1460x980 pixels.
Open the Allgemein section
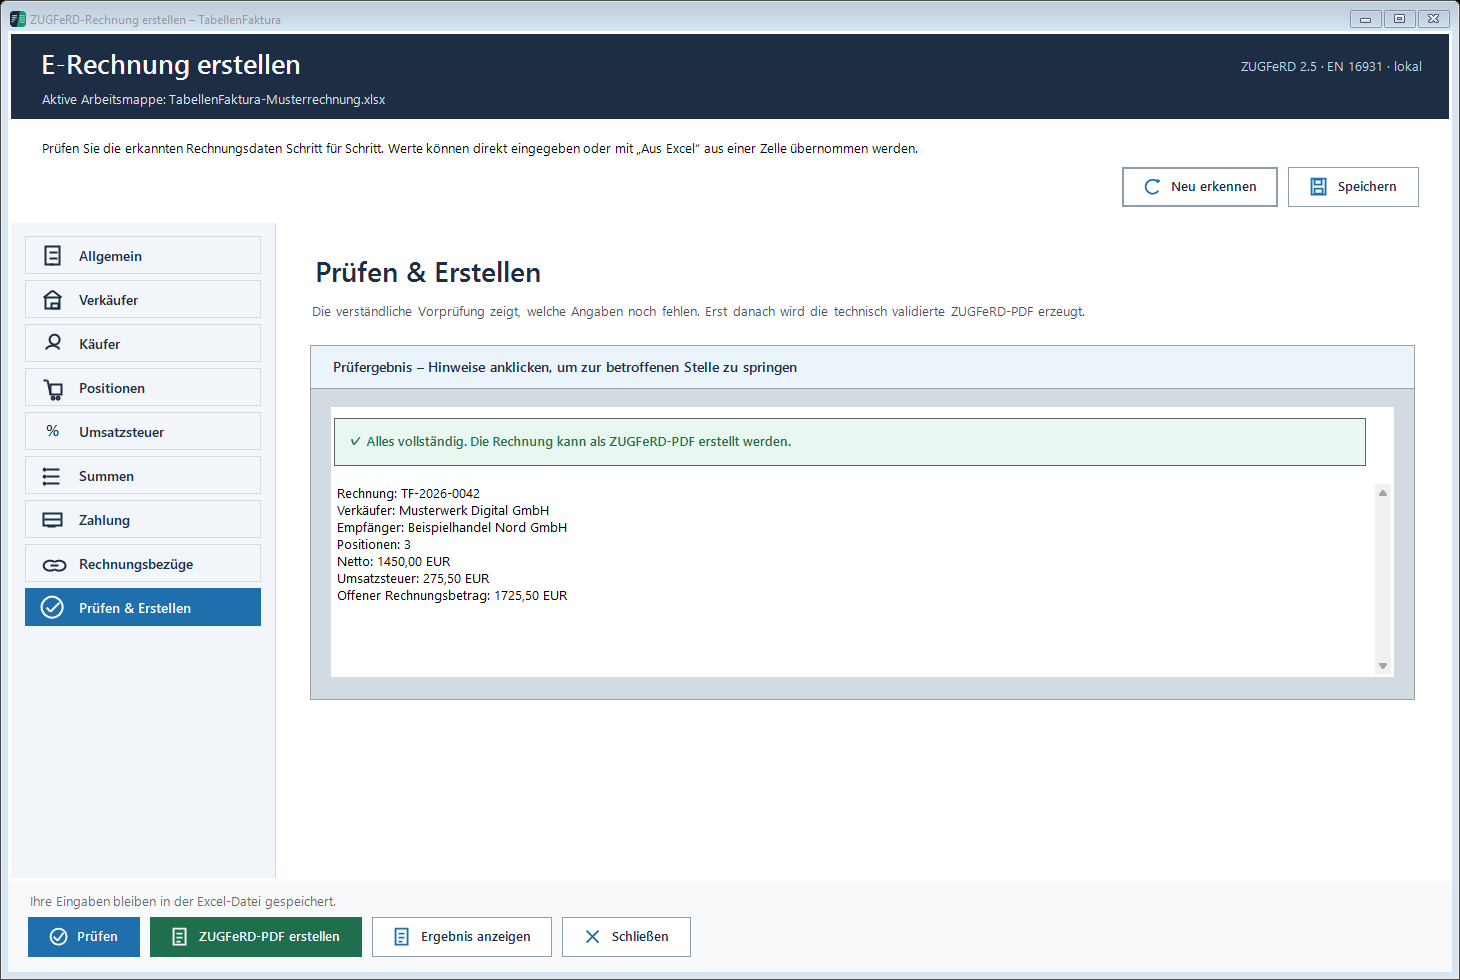click(x=143, y=255)
